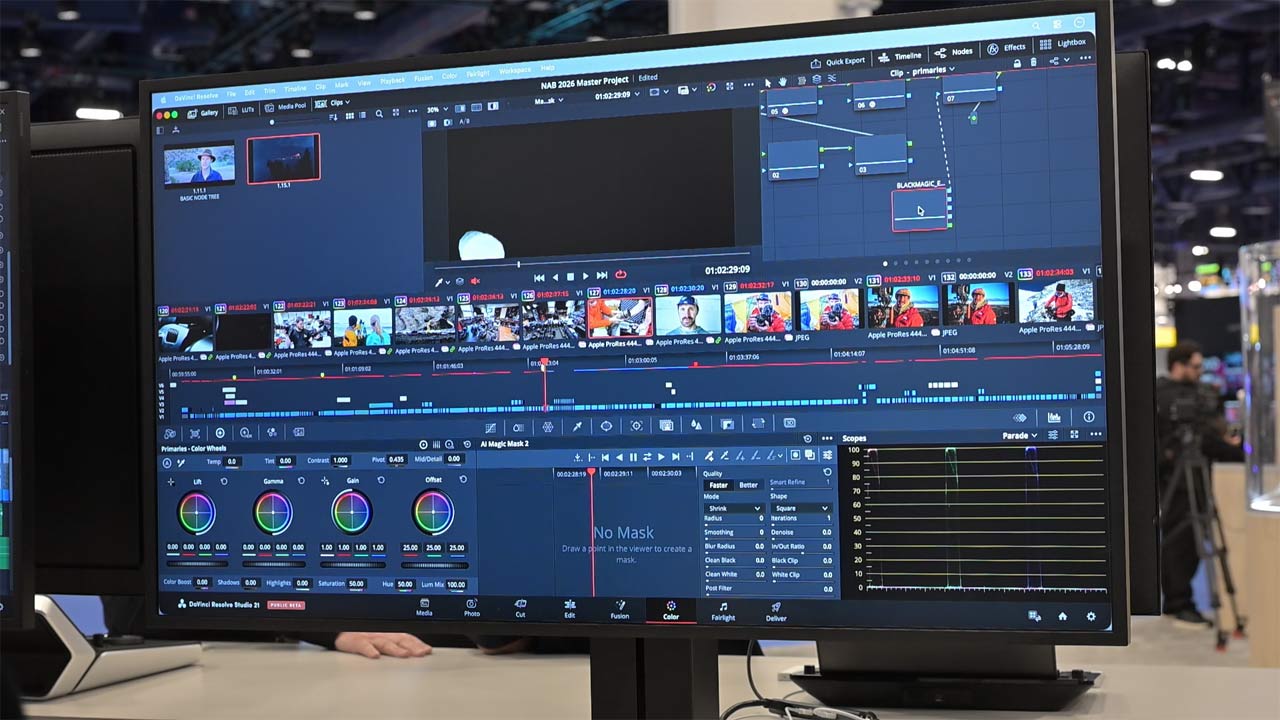Adjust the Gain master wheel slider

[351, 563]
